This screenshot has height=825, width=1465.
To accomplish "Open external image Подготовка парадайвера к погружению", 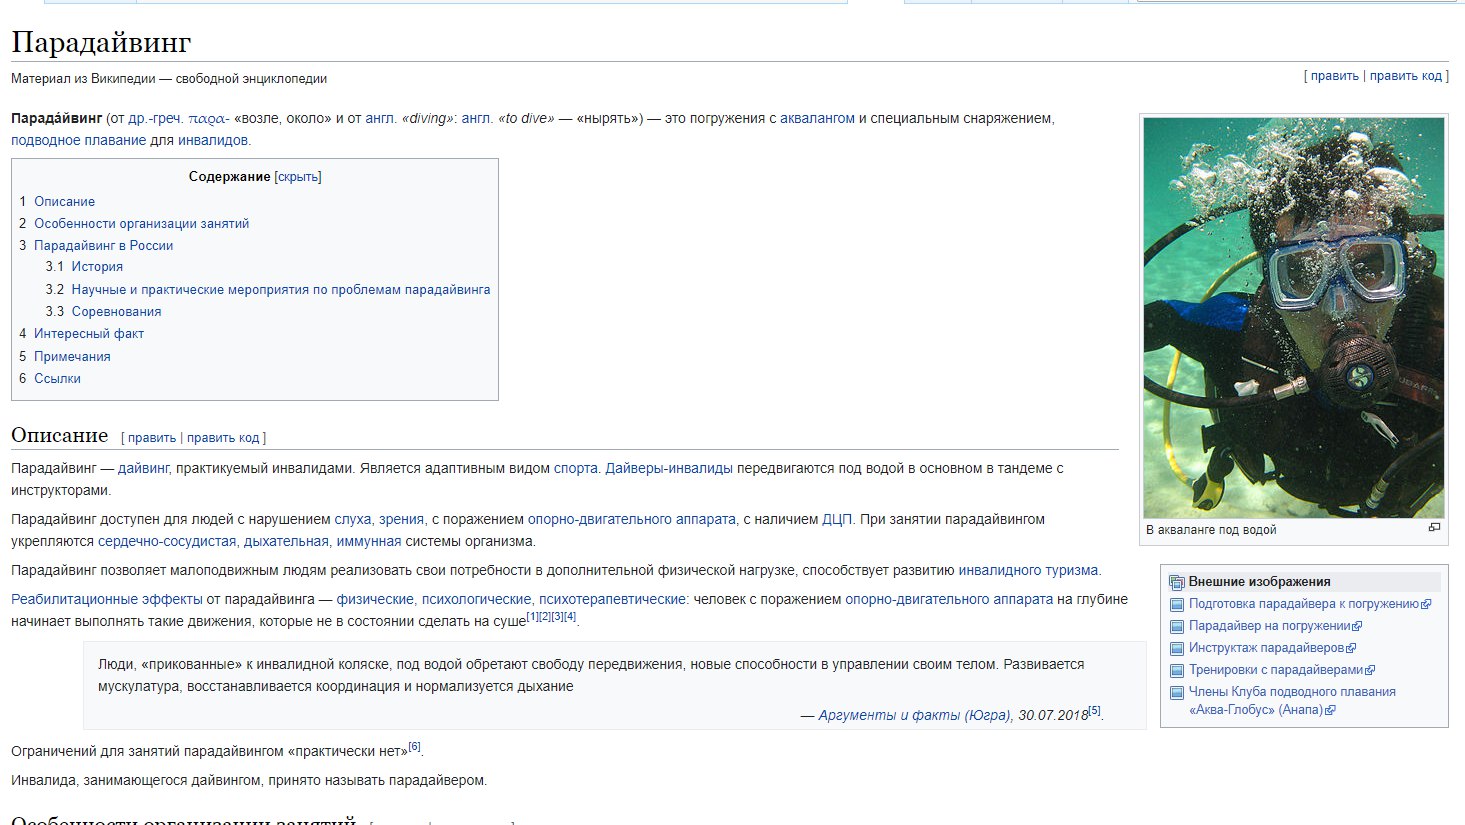I will point(1309,604).
